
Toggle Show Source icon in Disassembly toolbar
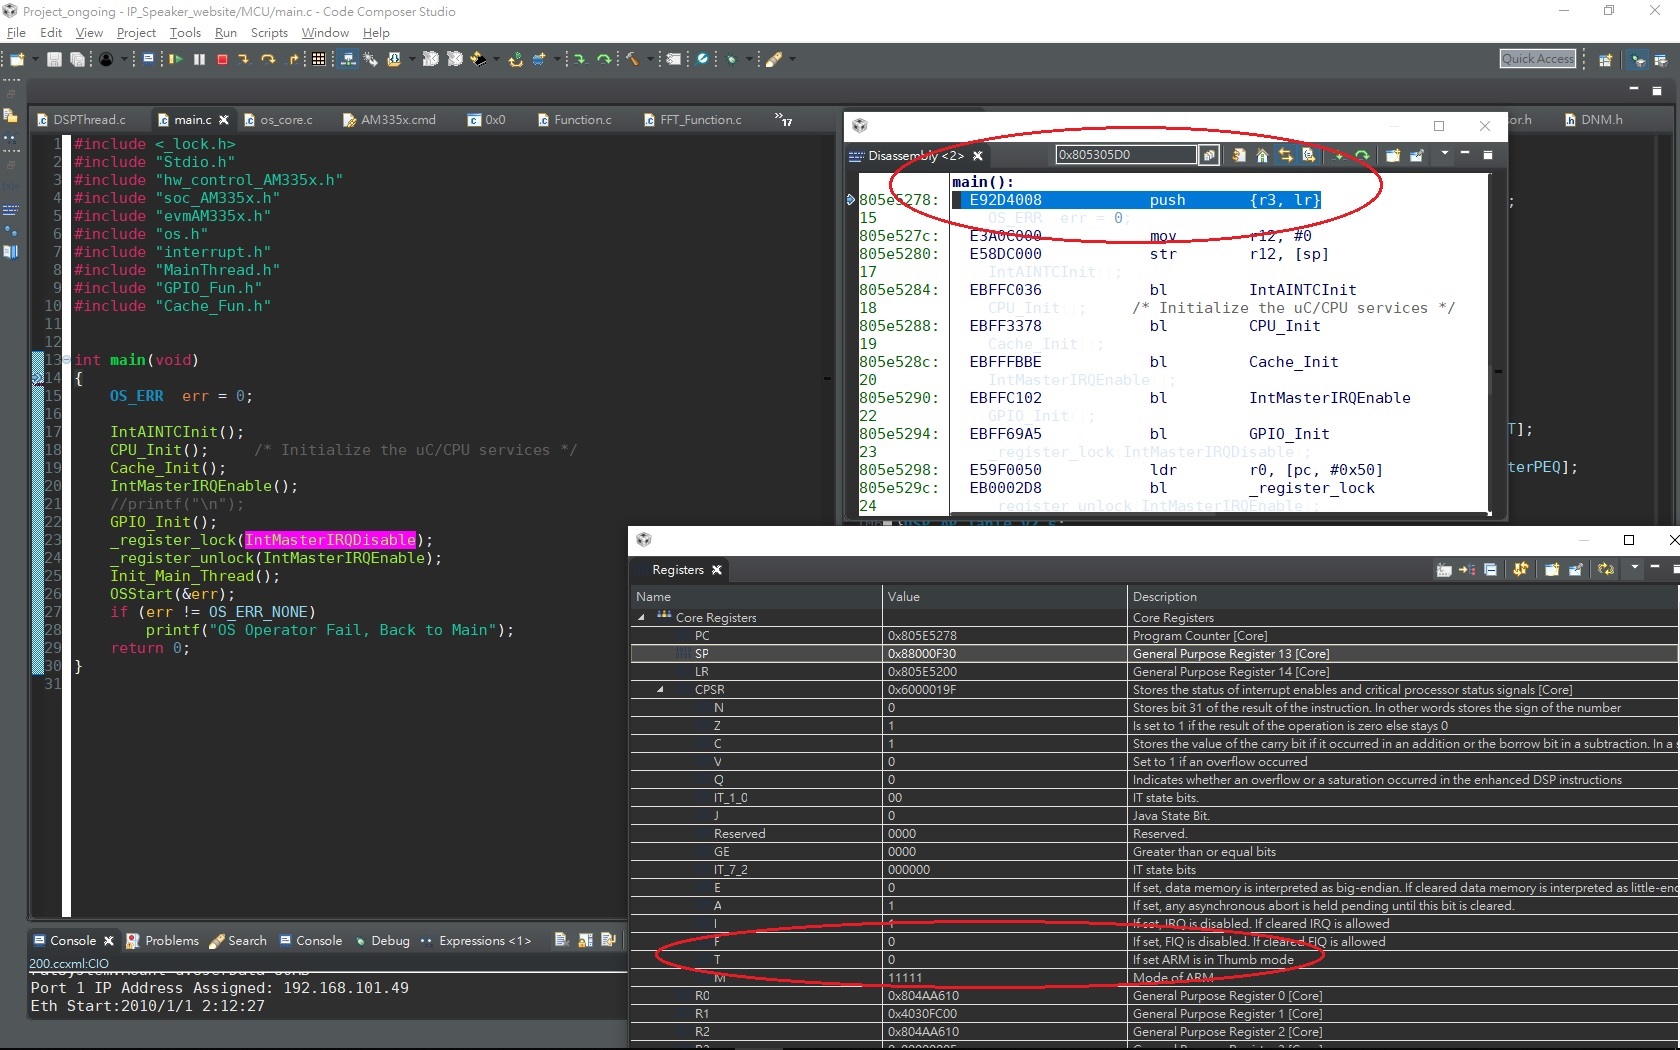click(1308, 155)
